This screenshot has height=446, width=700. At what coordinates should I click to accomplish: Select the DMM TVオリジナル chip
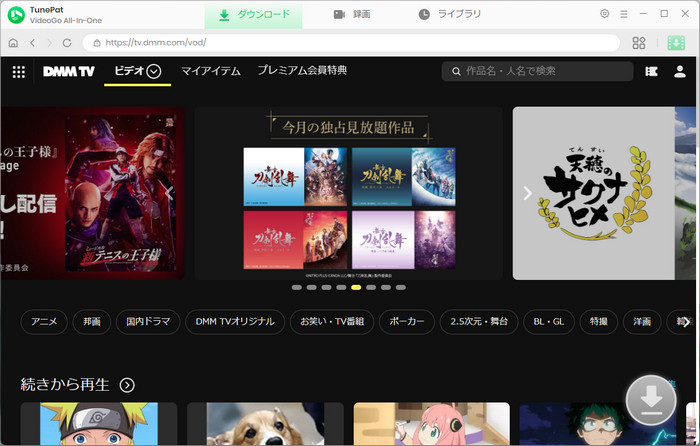235,321
